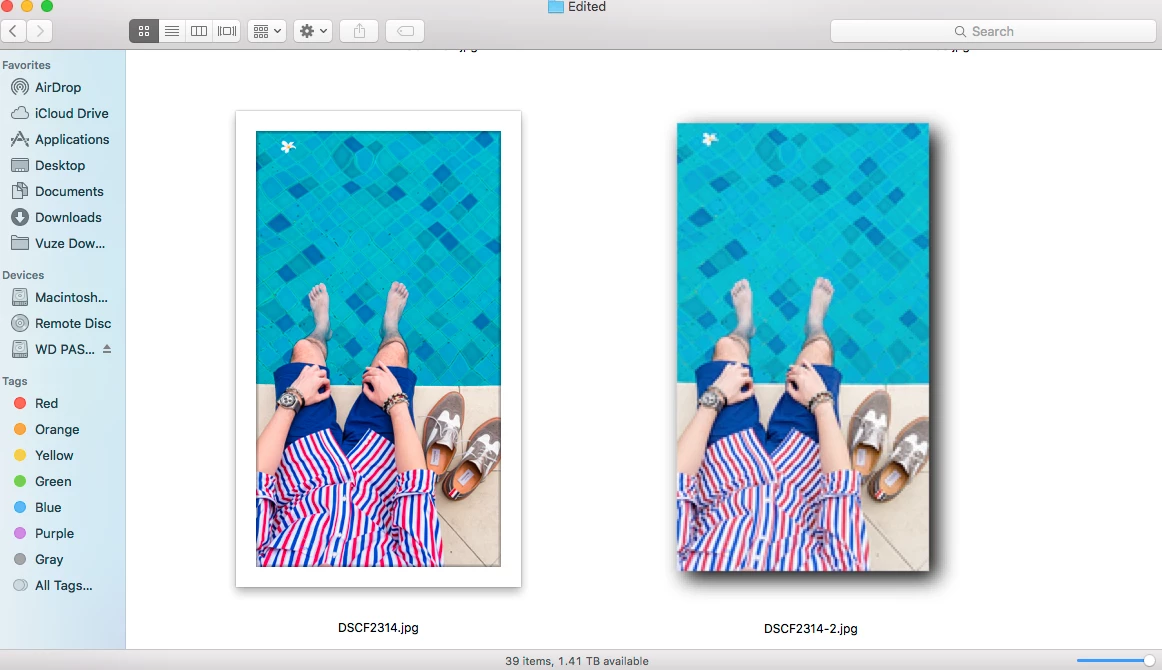Open Desktop folder in sidebar

tap(62, 165)
